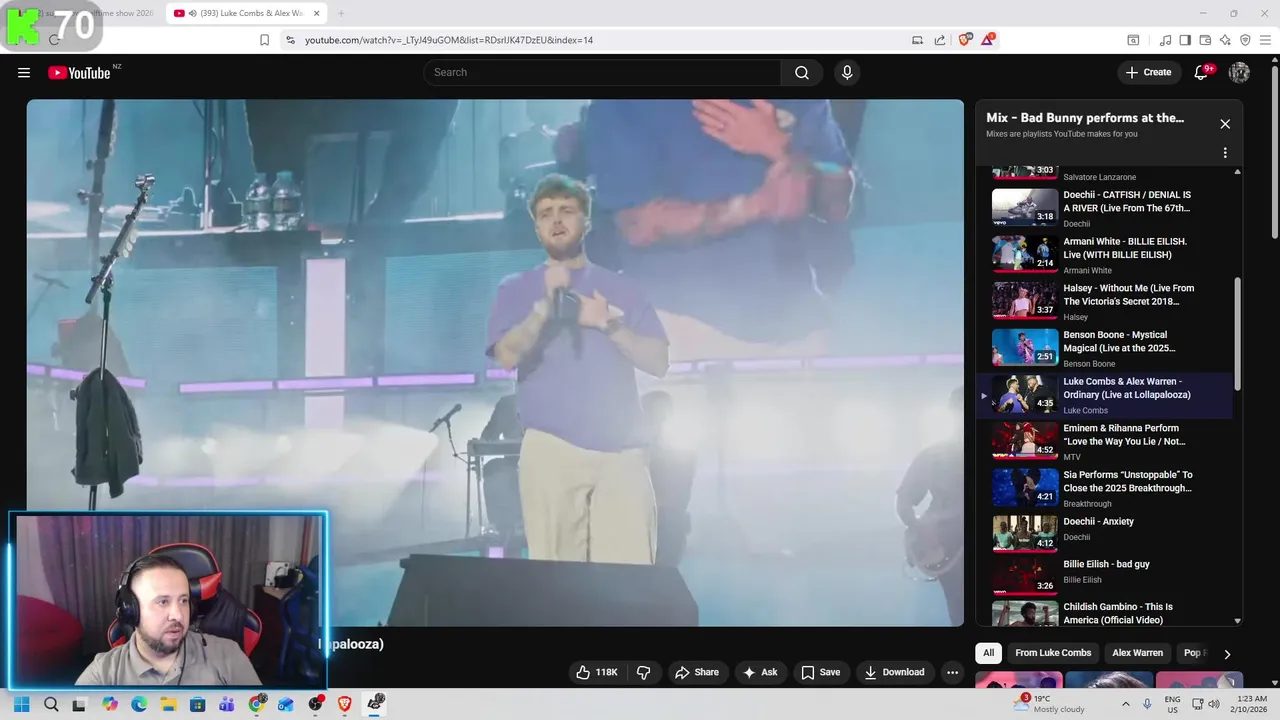Image resolution: width=1280 pixels, height=720 pixels.
Task: Click the playlist panel scrollbar
Action: click(x=1238, y=334)
